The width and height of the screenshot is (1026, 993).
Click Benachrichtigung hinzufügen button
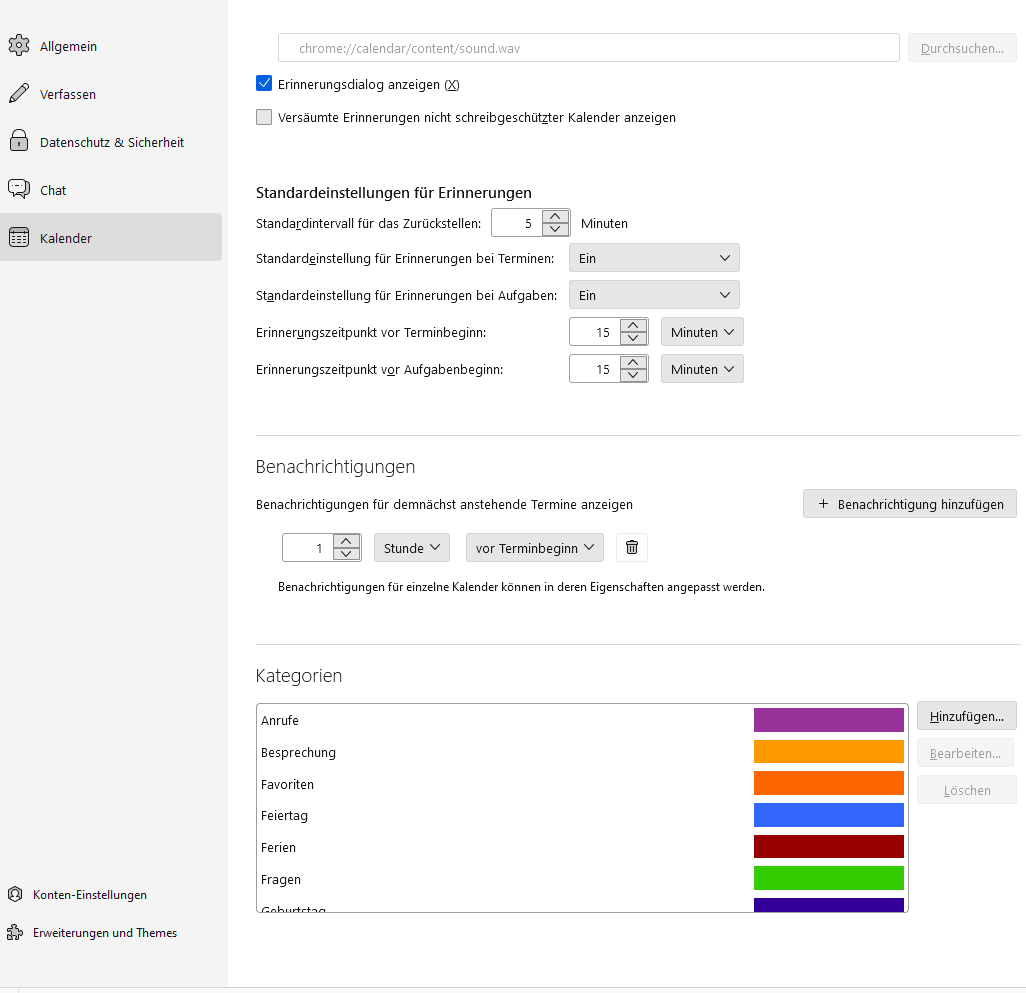click(x=909, y=504)
